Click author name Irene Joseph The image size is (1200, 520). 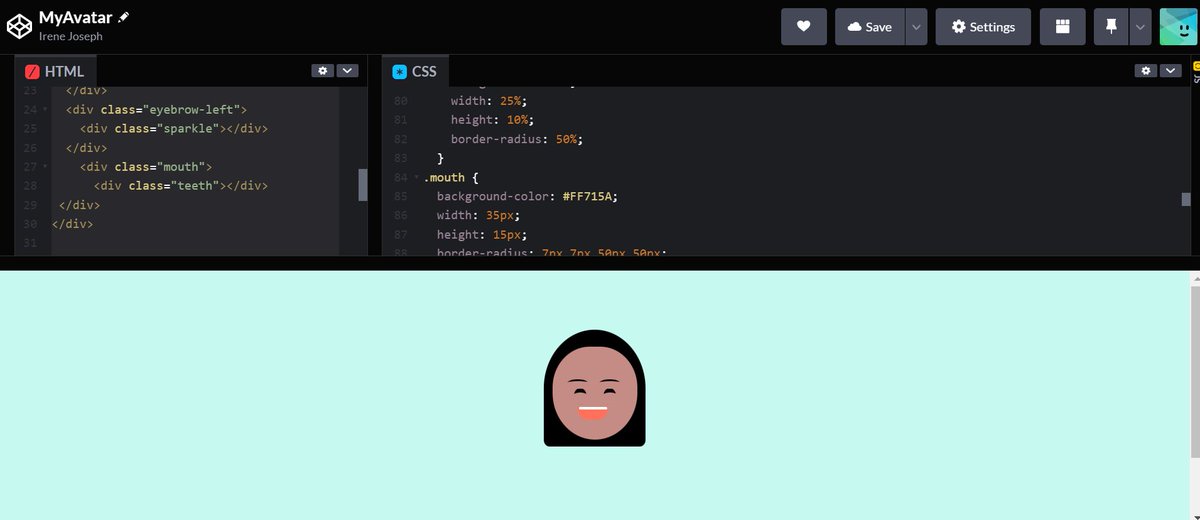[71, 37]
